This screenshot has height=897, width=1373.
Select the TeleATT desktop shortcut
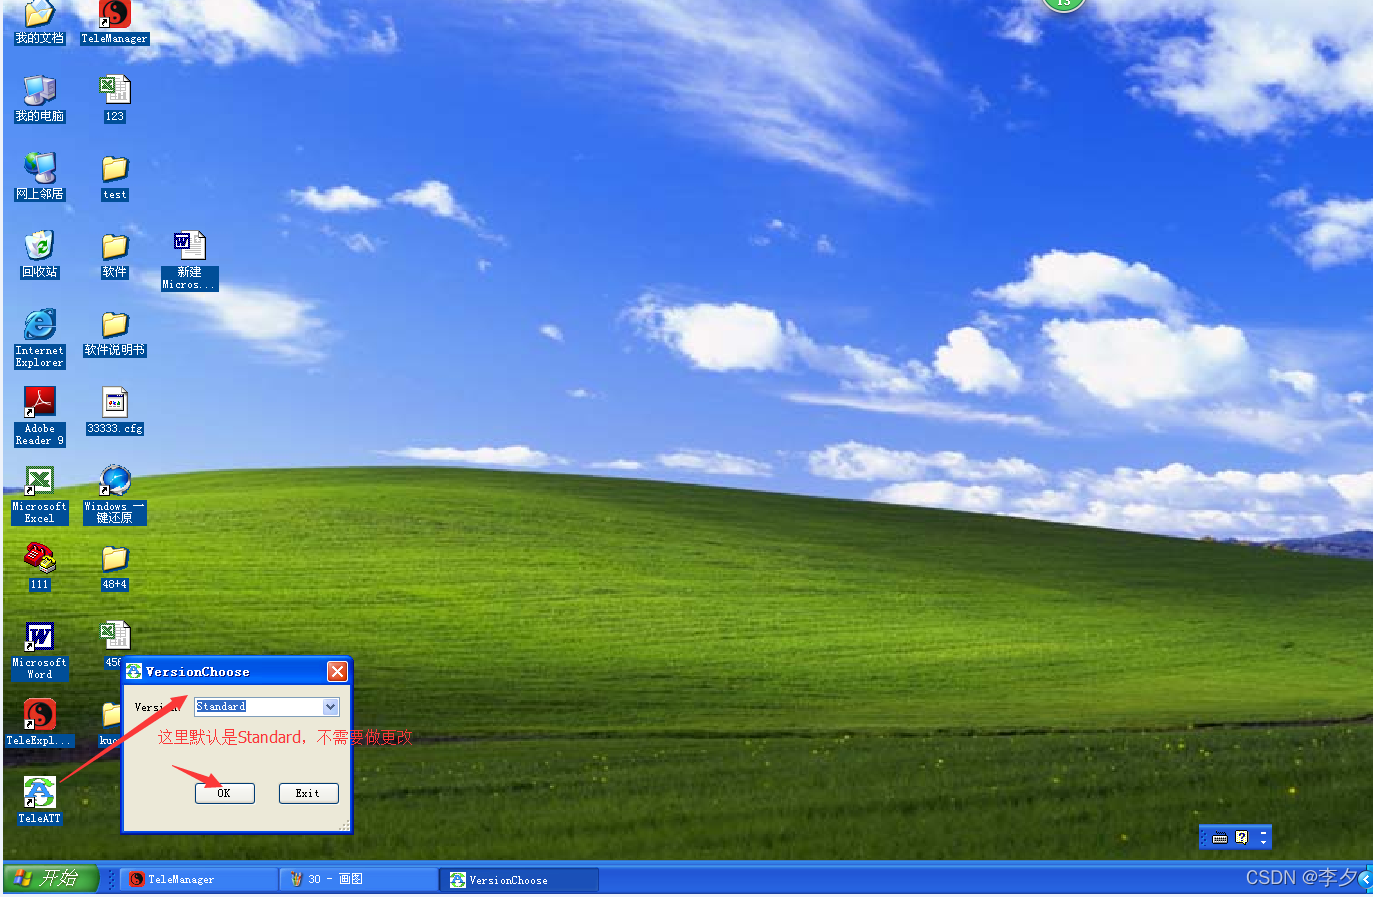pyautogui.click(x=39, y=800)
